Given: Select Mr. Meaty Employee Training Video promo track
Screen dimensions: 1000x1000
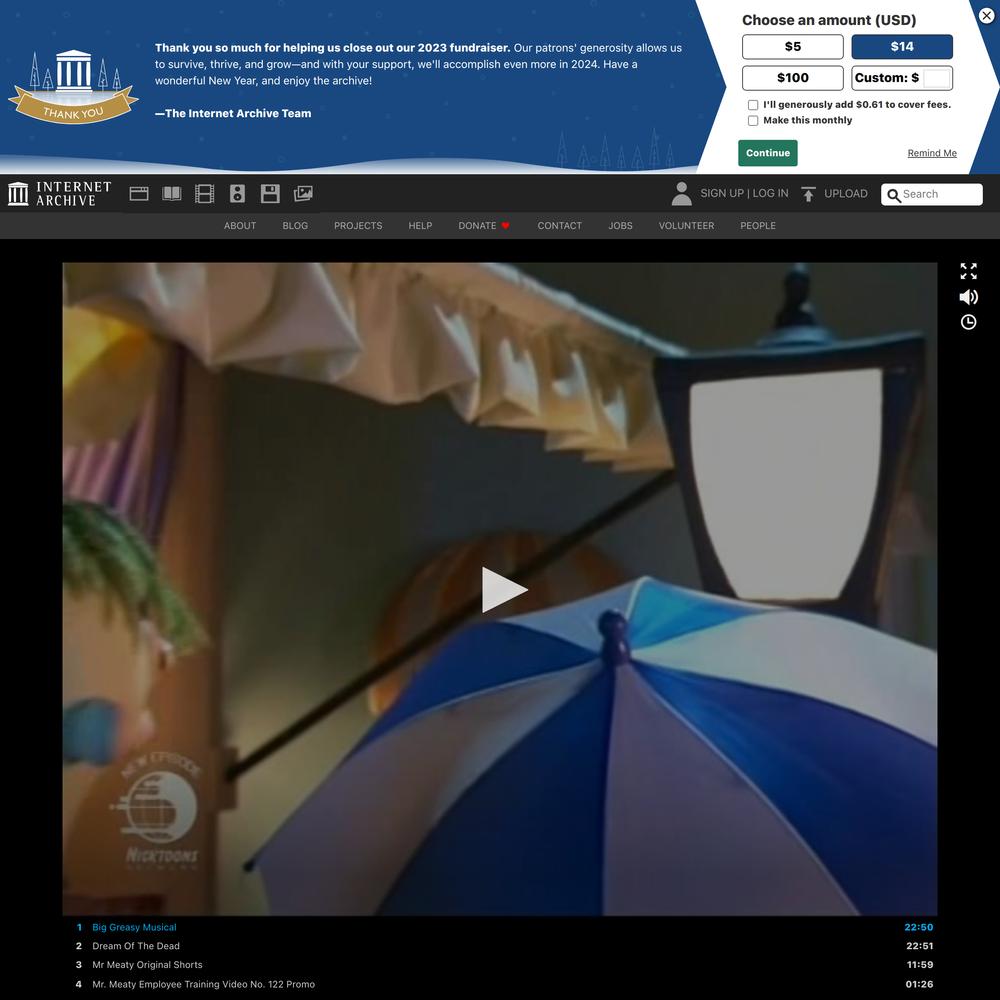Looking at the screenshot, I should click(203, 984).
